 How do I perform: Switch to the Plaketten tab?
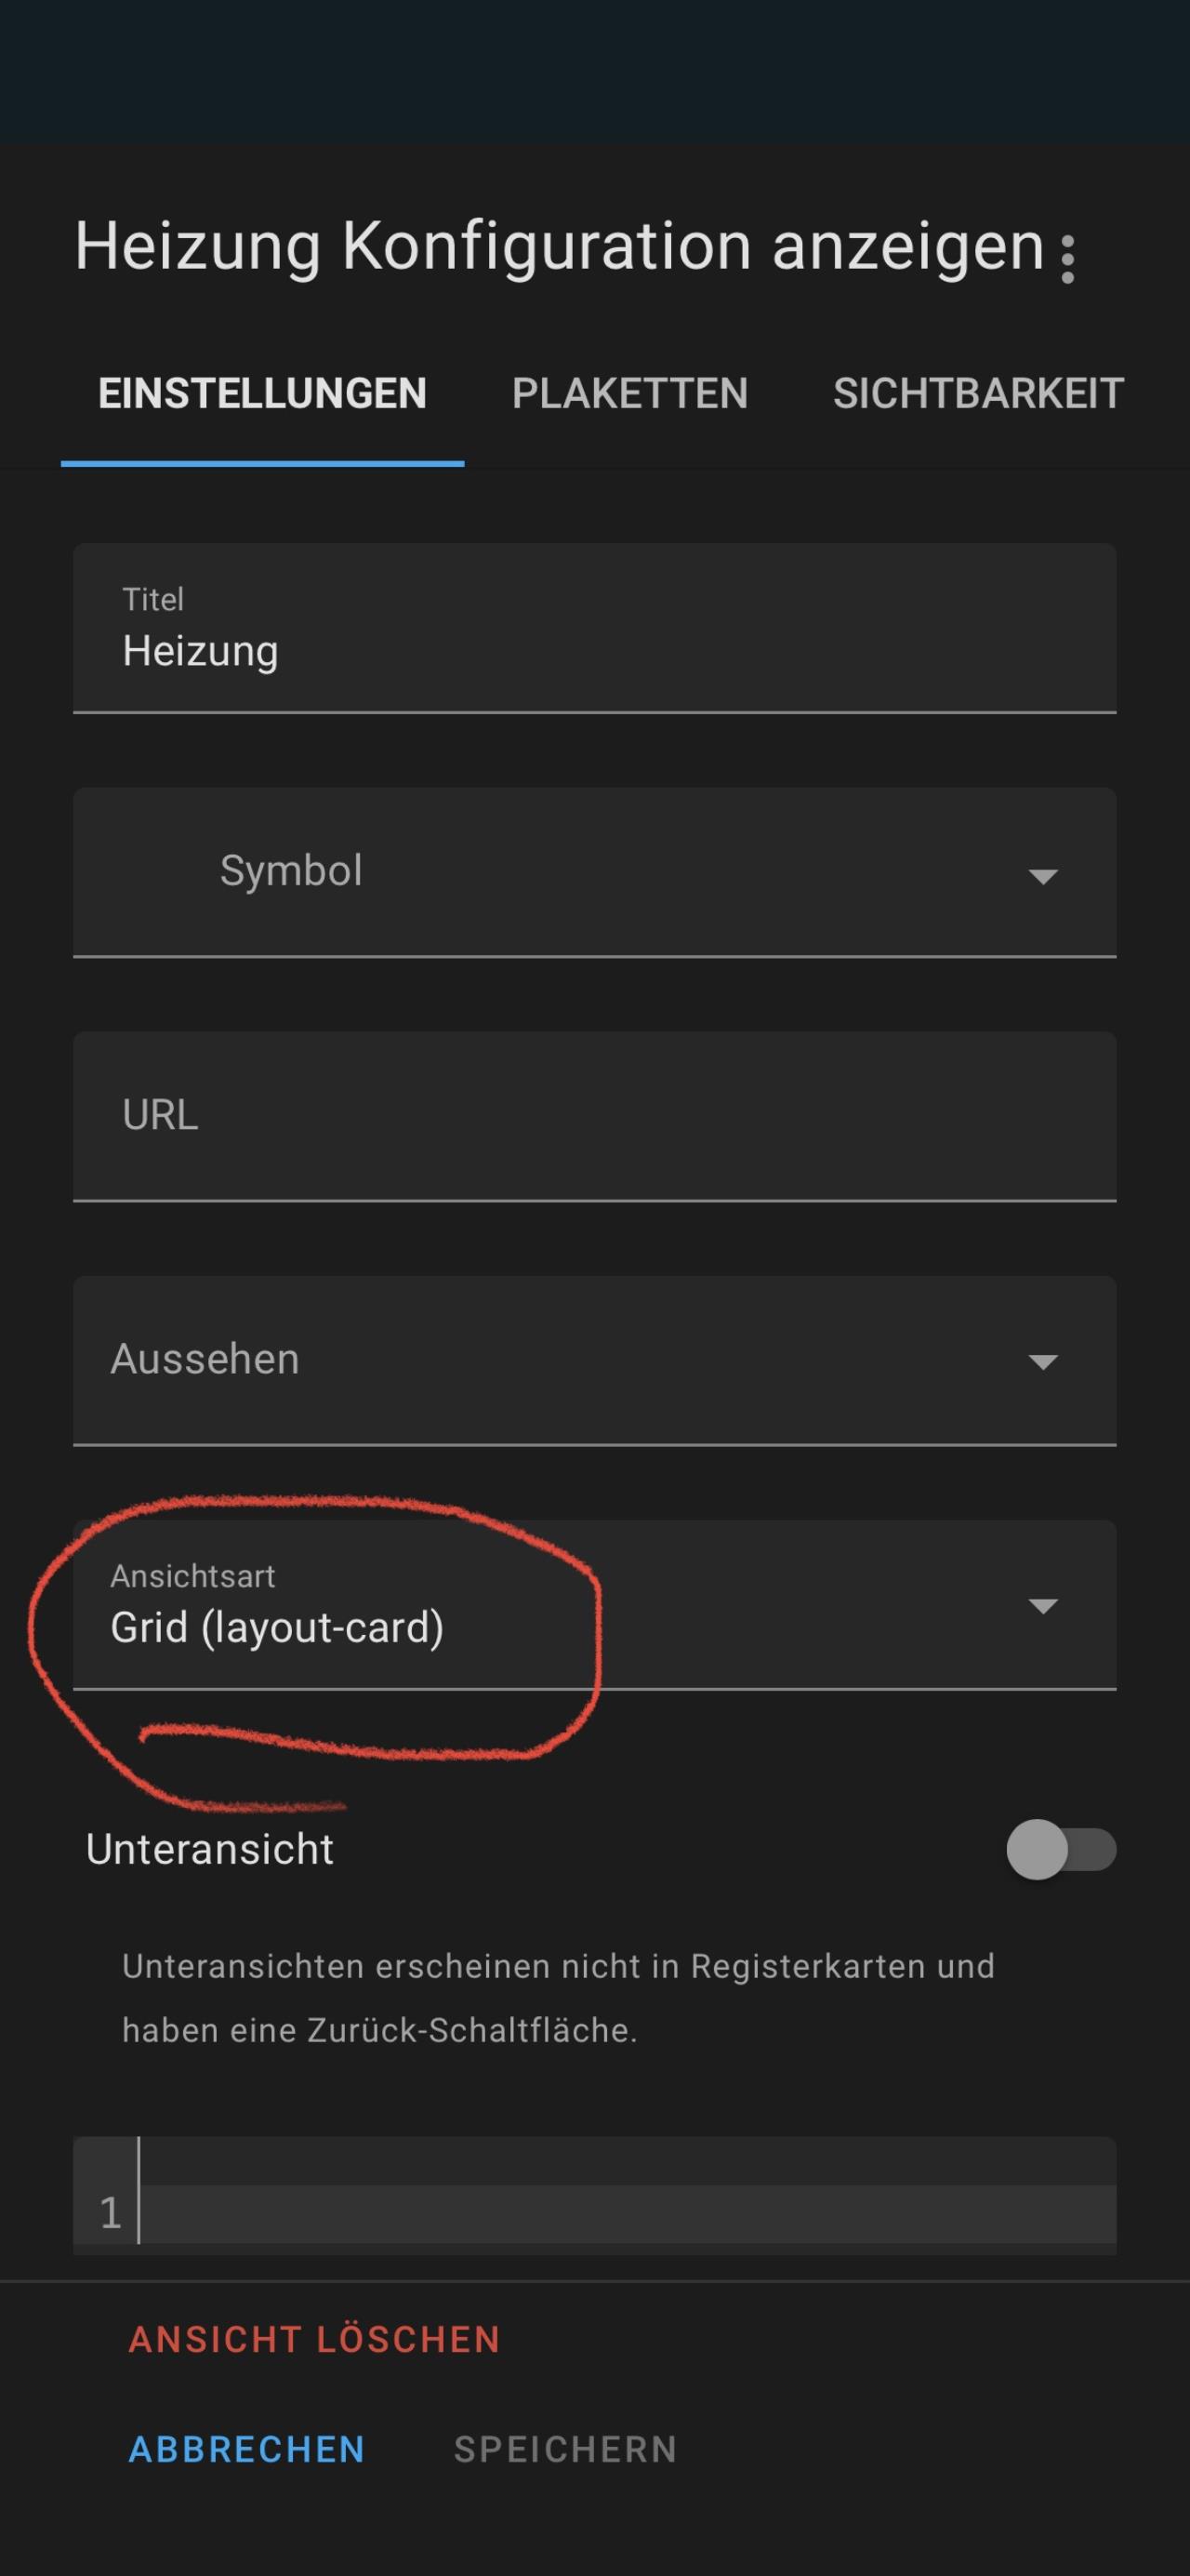click(x=630, y=394)
